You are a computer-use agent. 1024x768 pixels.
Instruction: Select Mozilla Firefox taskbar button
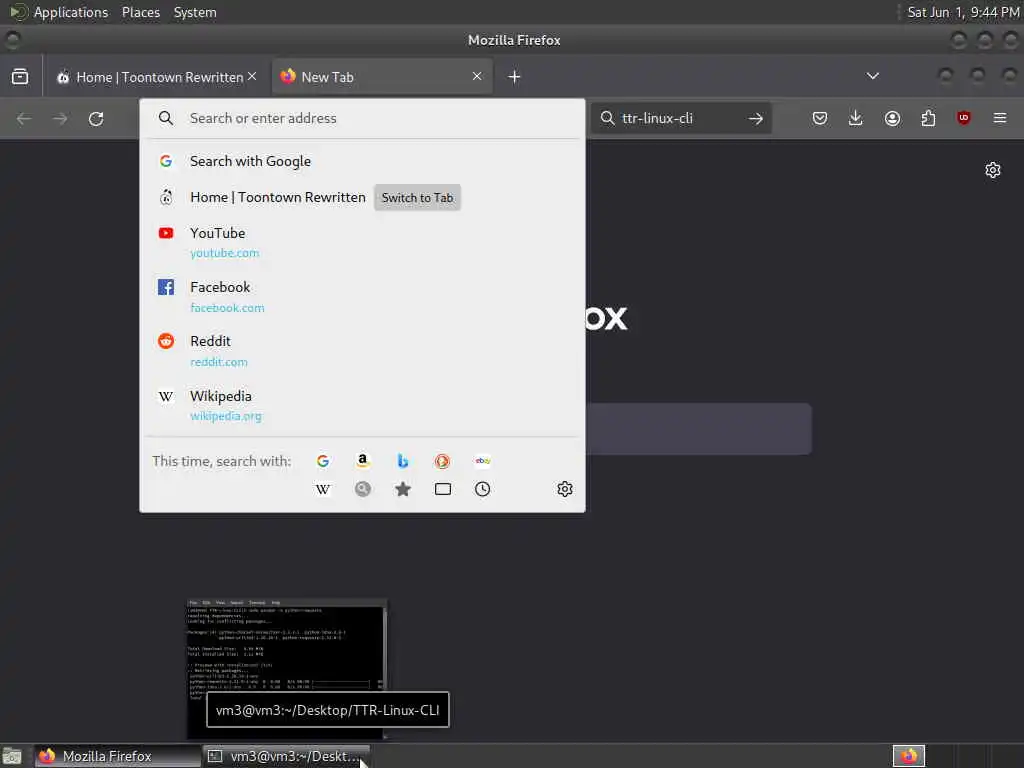click(118, 756)
